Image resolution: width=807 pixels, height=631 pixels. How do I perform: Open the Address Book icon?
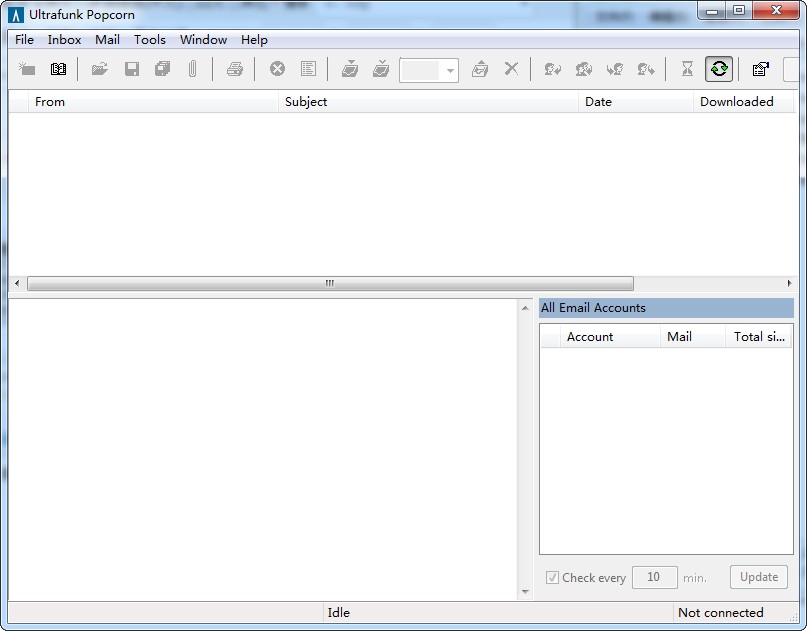pos(58,68)
